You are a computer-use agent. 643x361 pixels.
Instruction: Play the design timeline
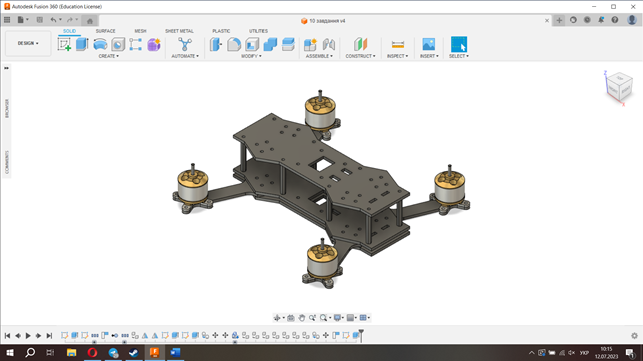[x=28, y=336]
